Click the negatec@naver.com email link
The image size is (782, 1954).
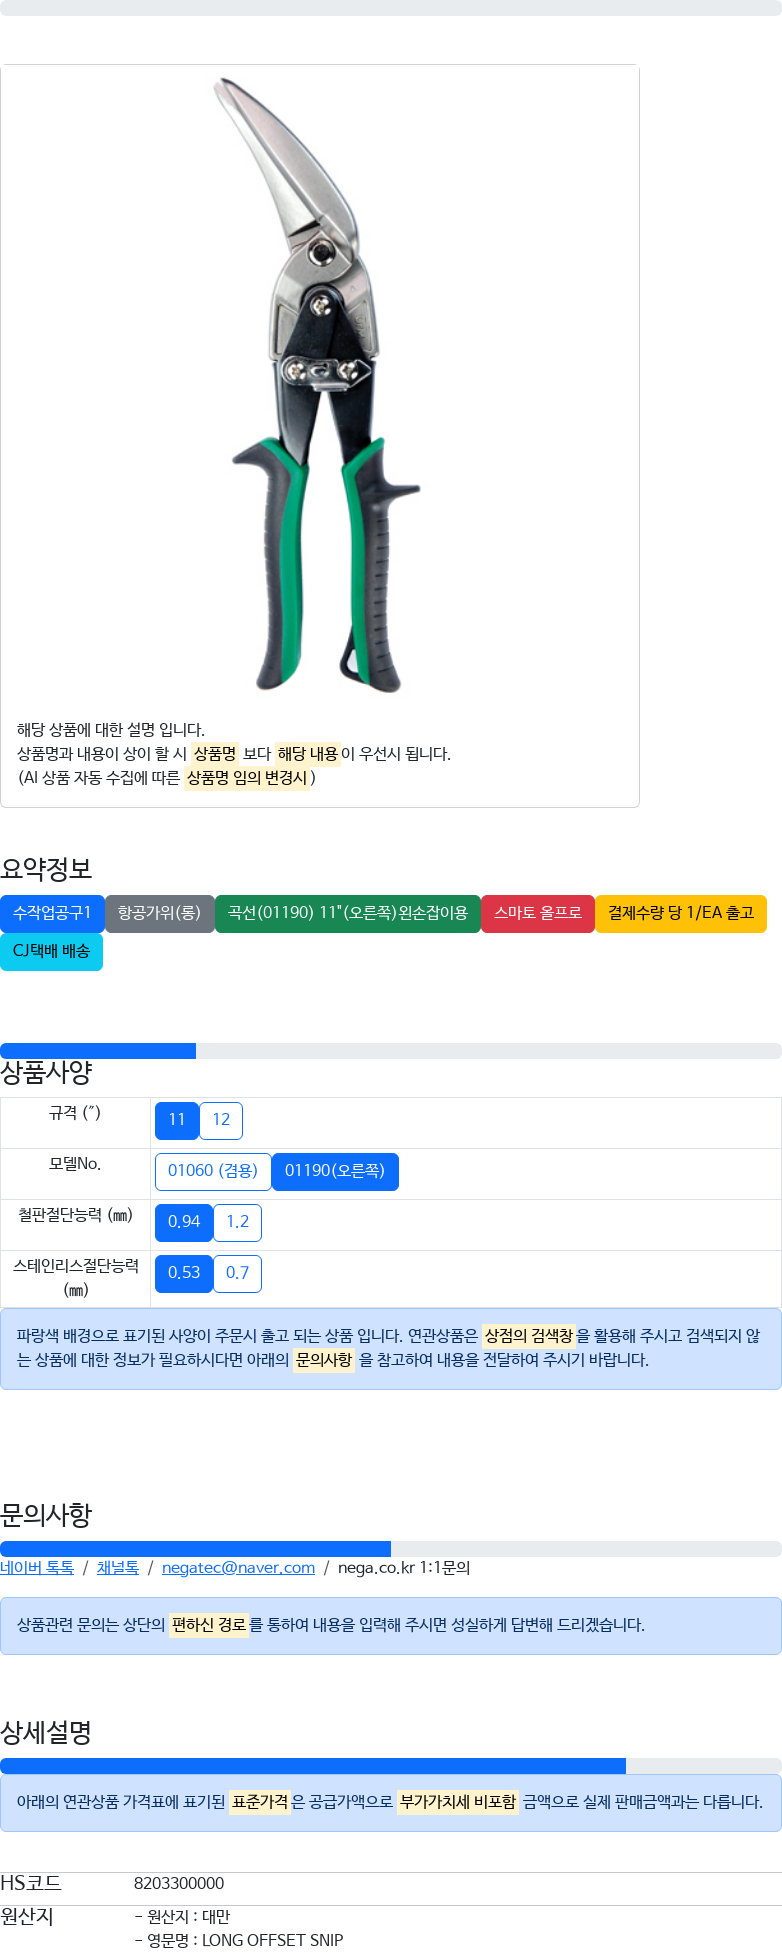pyautogui.click(x=238, y=1568)
